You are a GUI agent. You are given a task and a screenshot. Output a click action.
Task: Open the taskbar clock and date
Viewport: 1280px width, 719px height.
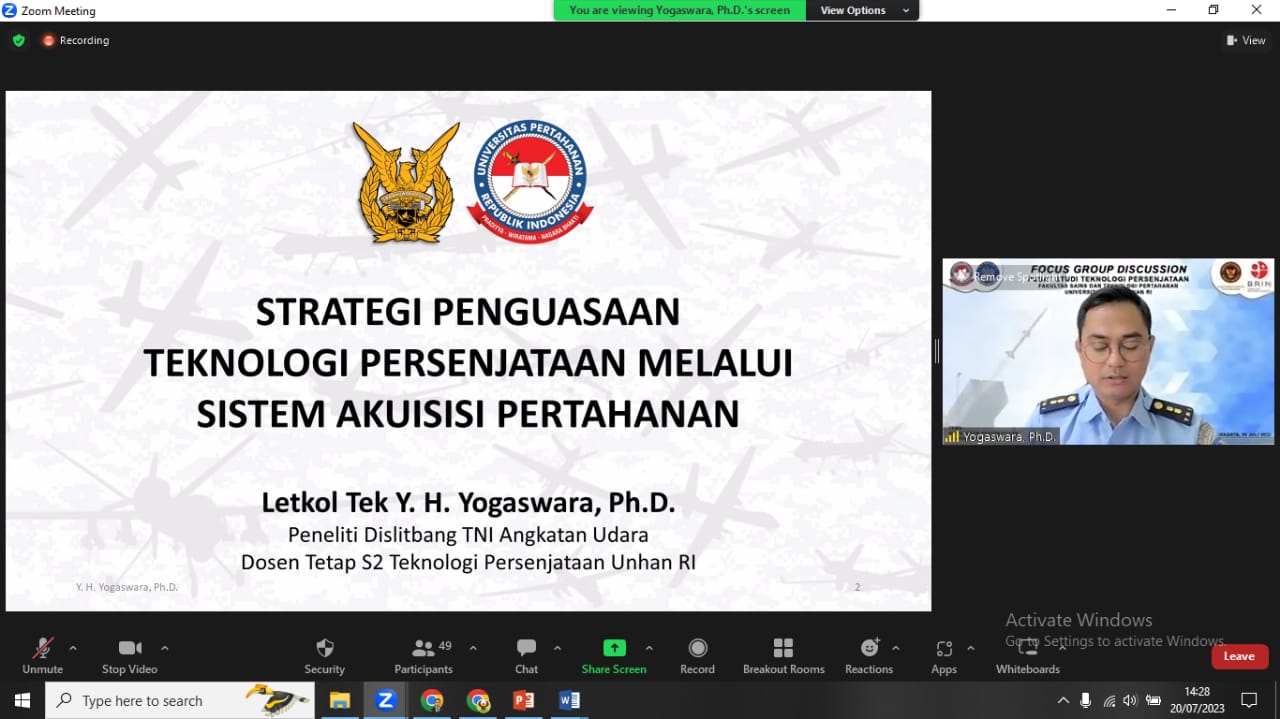pos(1197,700)
